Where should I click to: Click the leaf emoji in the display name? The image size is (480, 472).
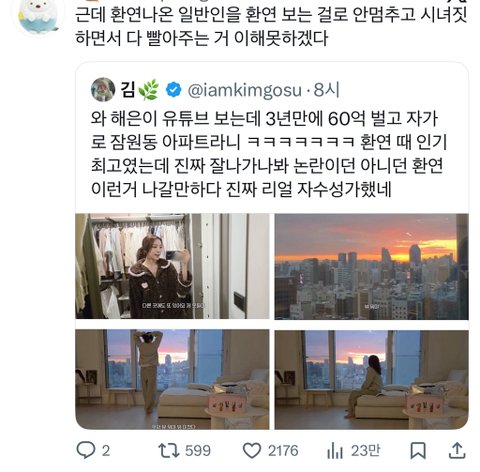[148, 90]
